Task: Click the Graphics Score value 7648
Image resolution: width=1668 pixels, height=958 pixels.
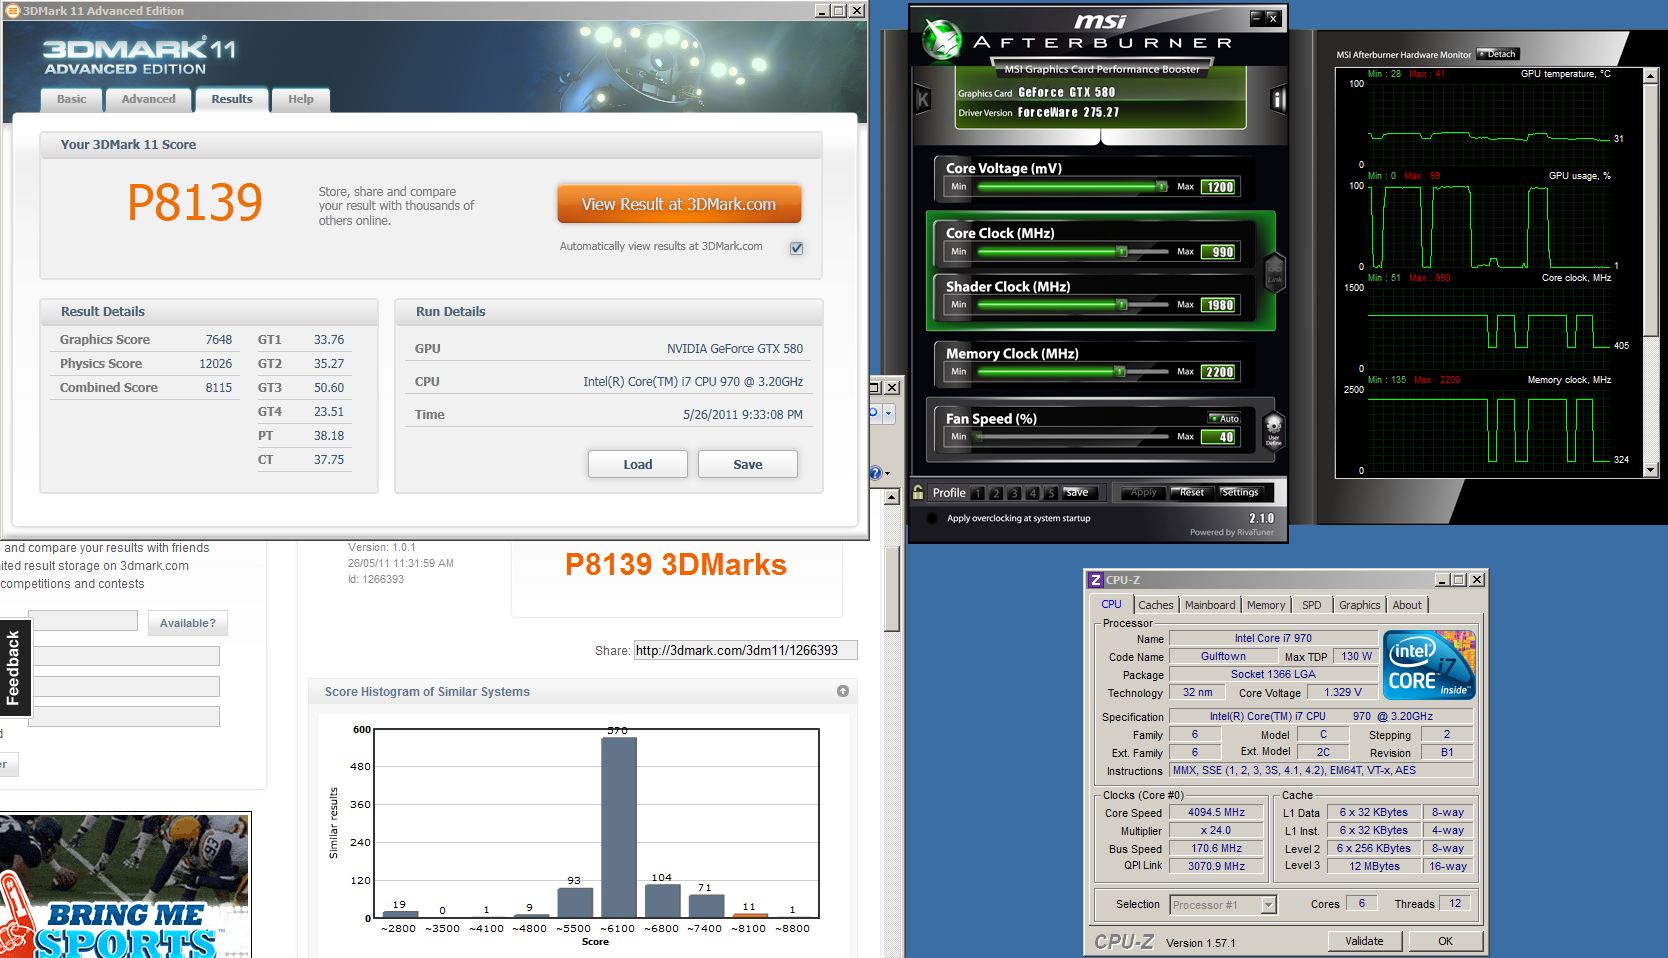Action: (218, 340)
